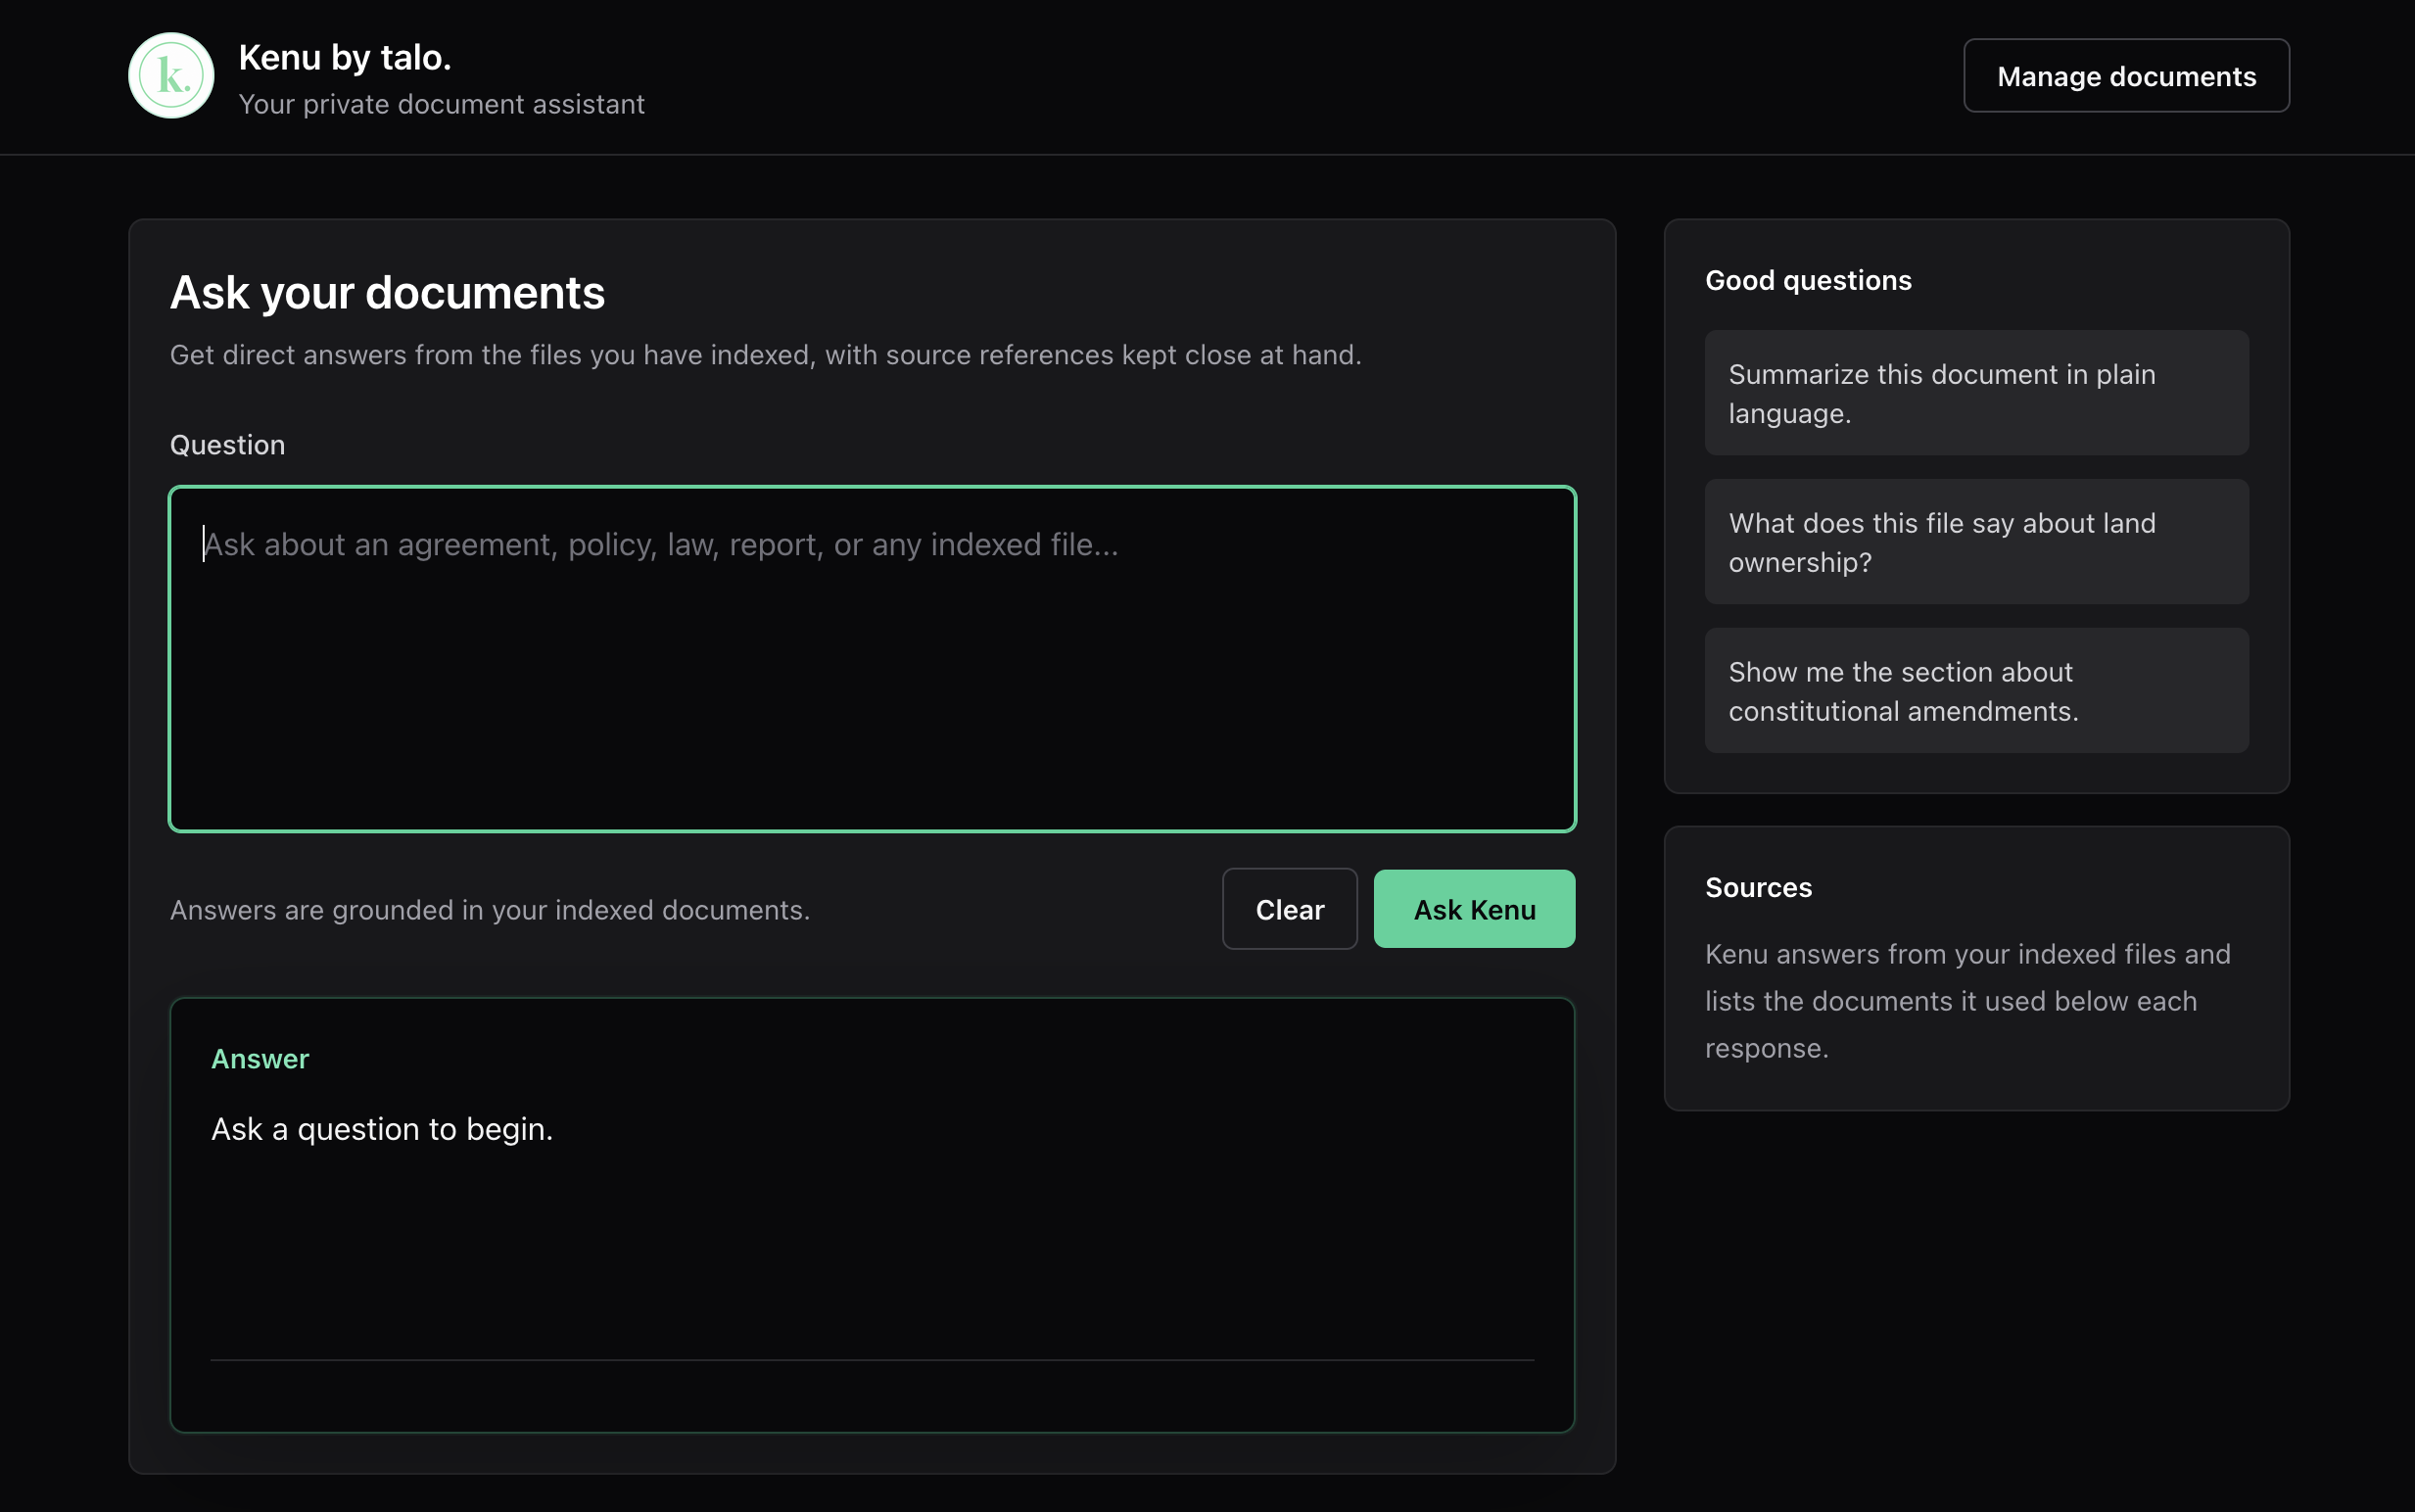
Task: Click the Clear button
Action: [x=1289, y=909]
